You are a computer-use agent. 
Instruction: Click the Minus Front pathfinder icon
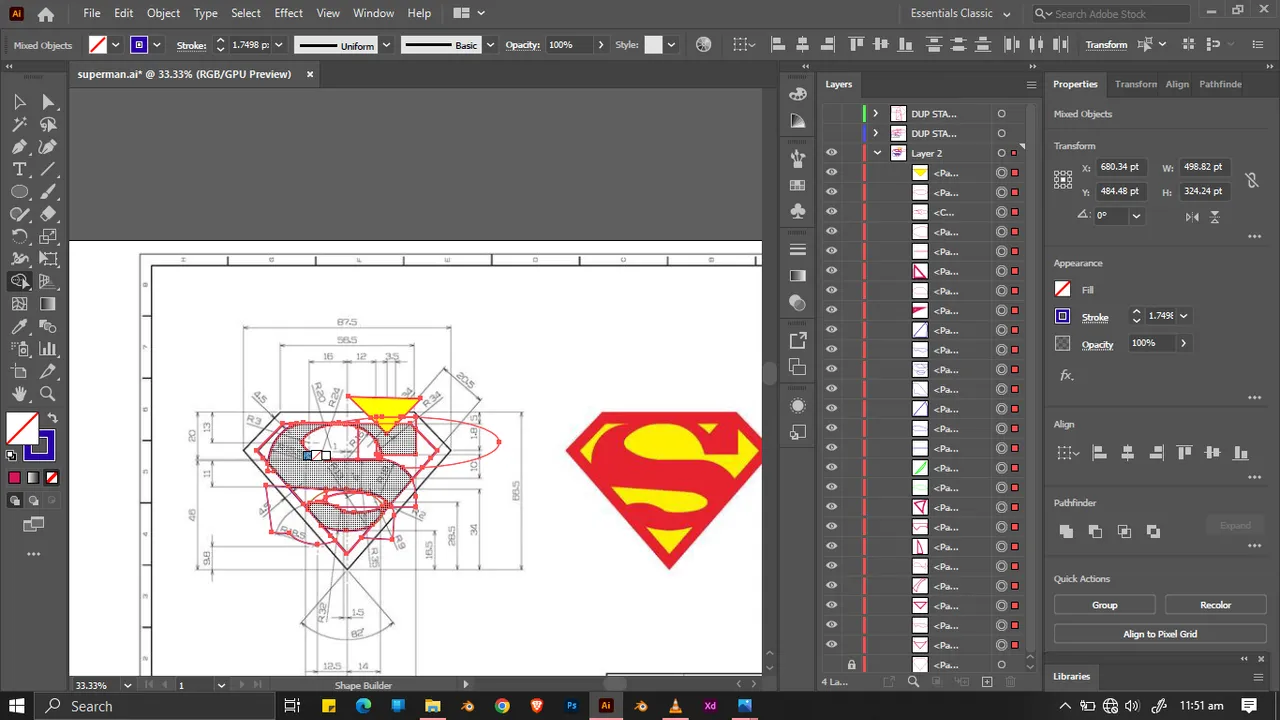(x=1095, y=532)
